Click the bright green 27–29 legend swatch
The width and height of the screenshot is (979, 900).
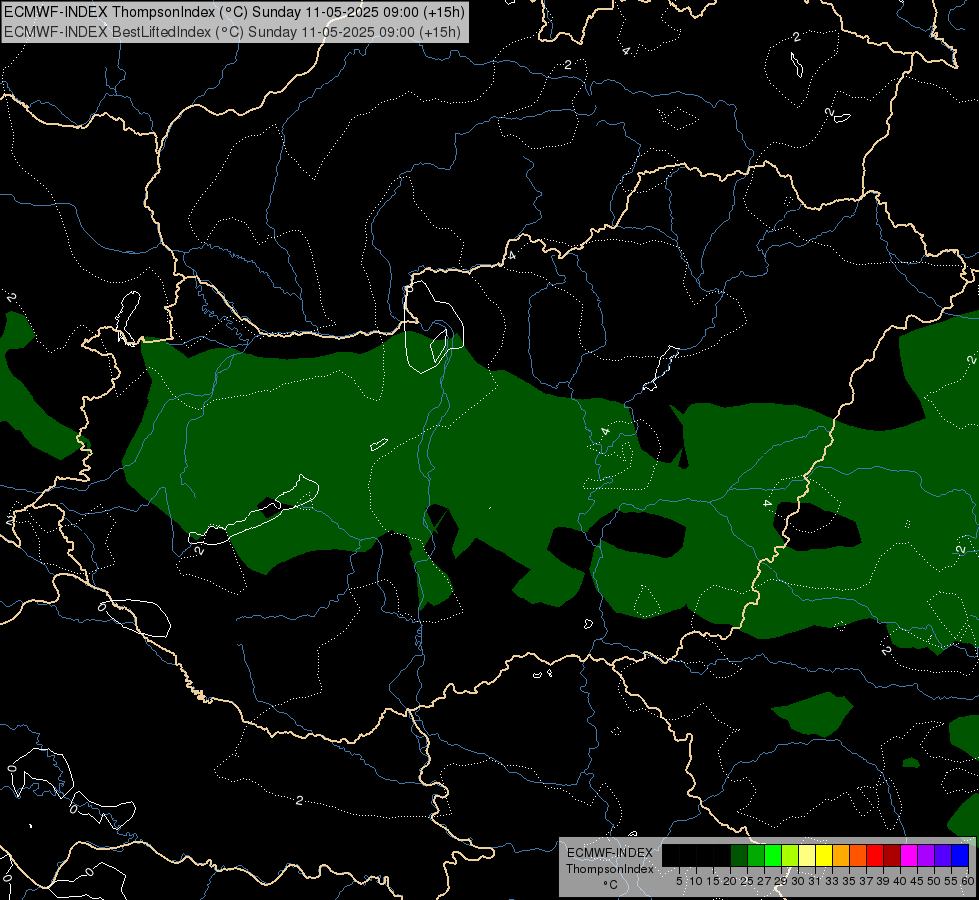point(773,856)
